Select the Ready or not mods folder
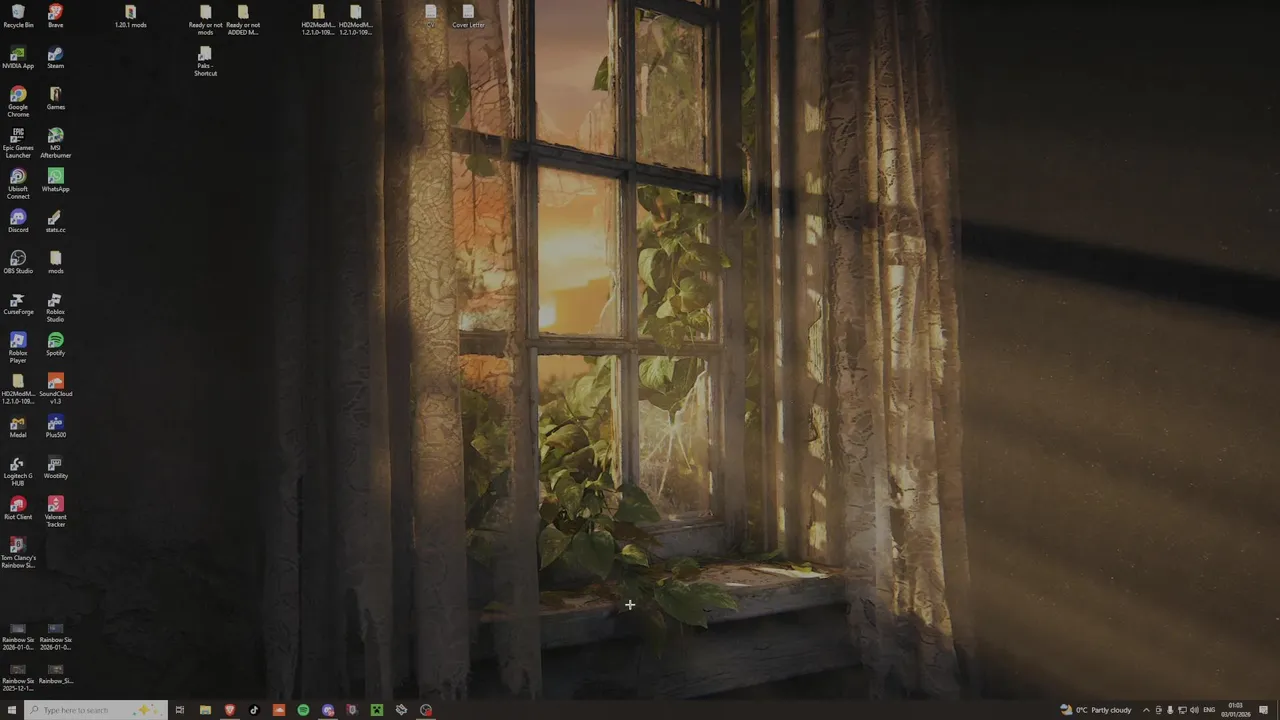Viewport: 1280px width, 720px height. click(x=205, y=20)
